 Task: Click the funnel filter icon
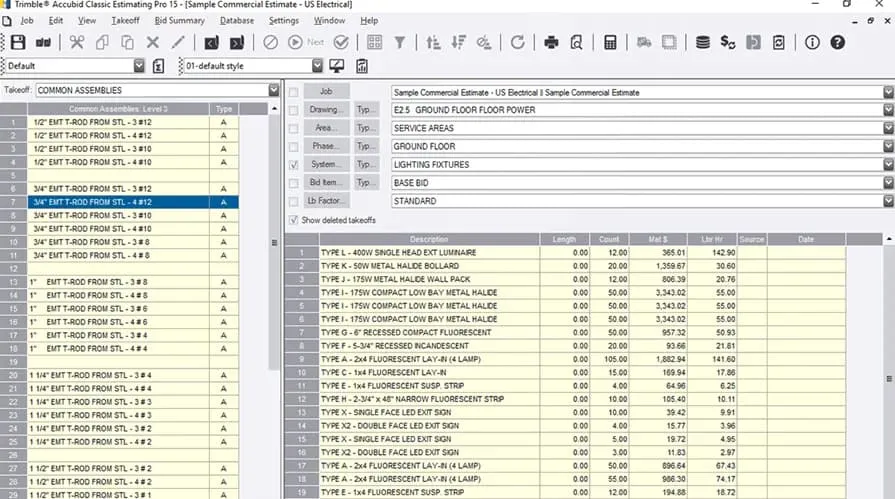pyautogui.click(x=400, y=42)
